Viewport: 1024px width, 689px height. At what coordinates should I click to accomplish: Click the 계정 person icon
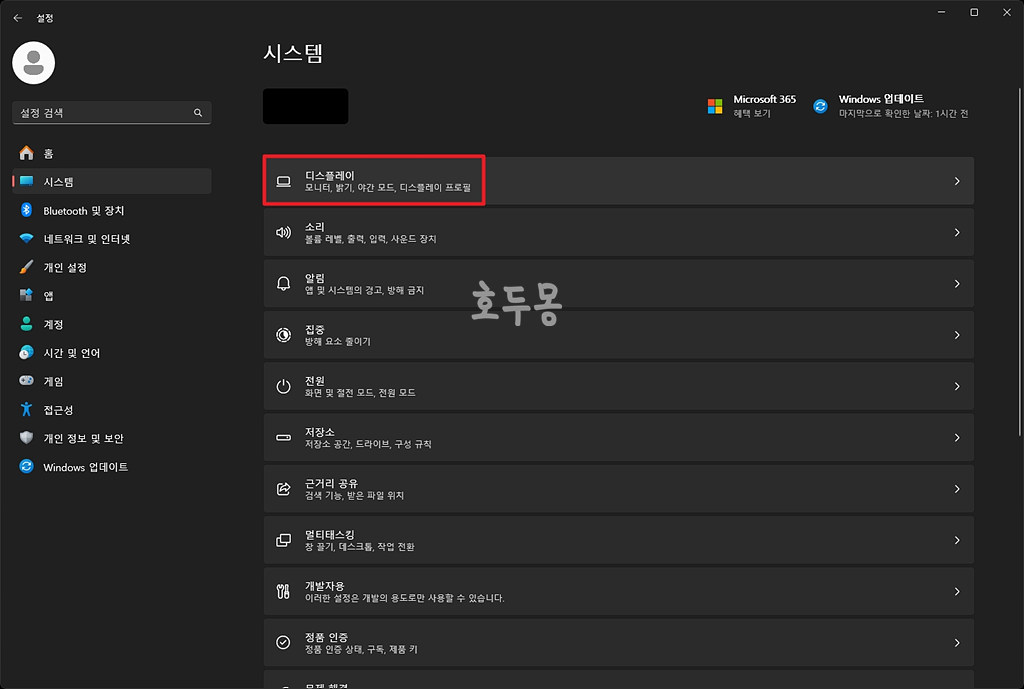pyautogui.click(x=26, y=324)
